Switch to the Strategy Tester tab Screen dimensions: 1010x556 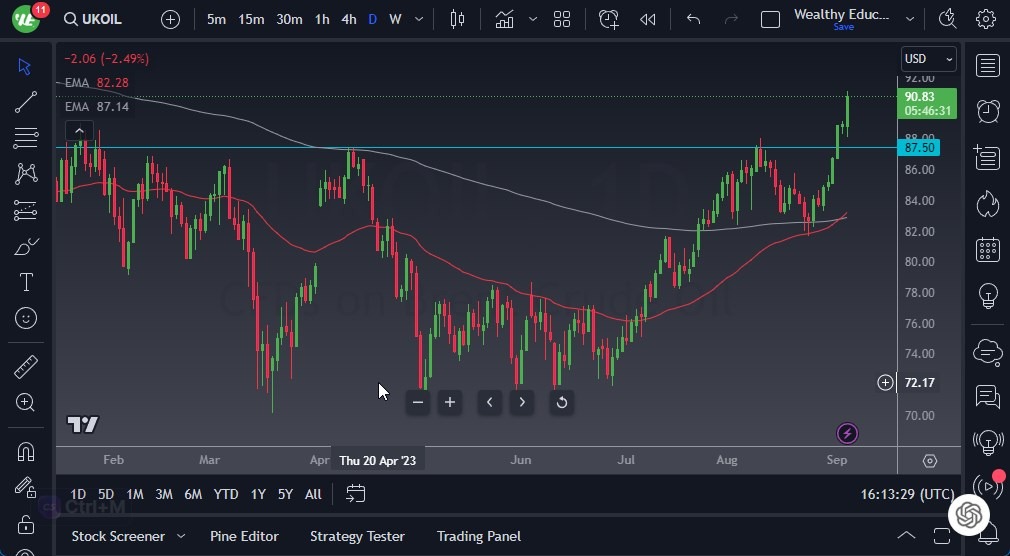click(357, 536)
